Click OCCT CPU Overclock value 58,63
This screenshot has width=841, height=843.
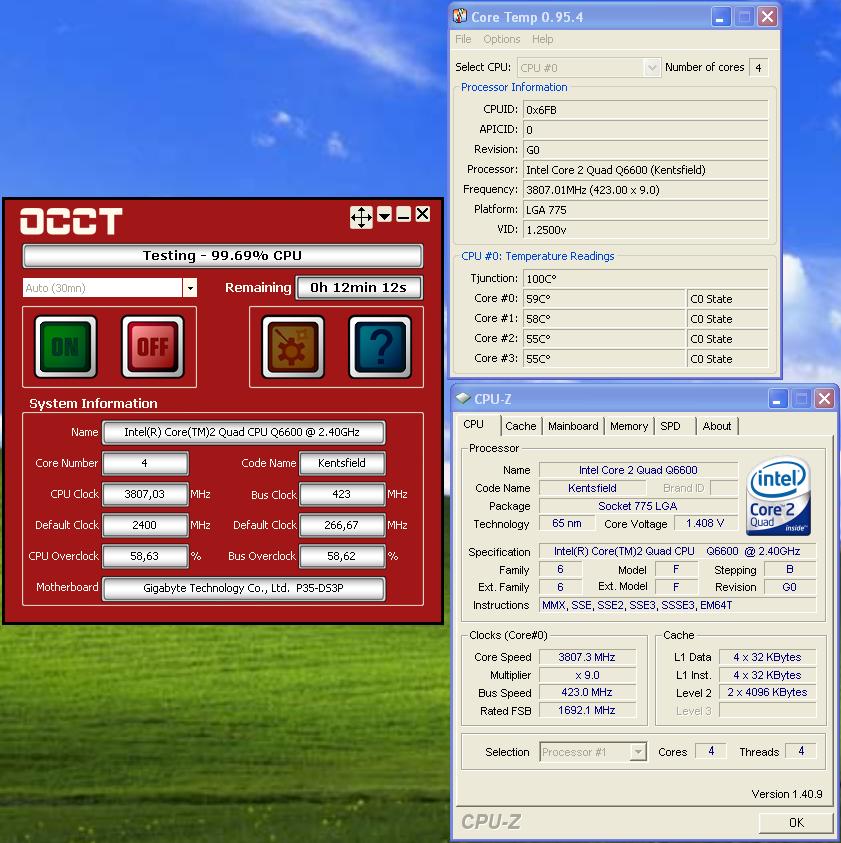tap(145, 556)
